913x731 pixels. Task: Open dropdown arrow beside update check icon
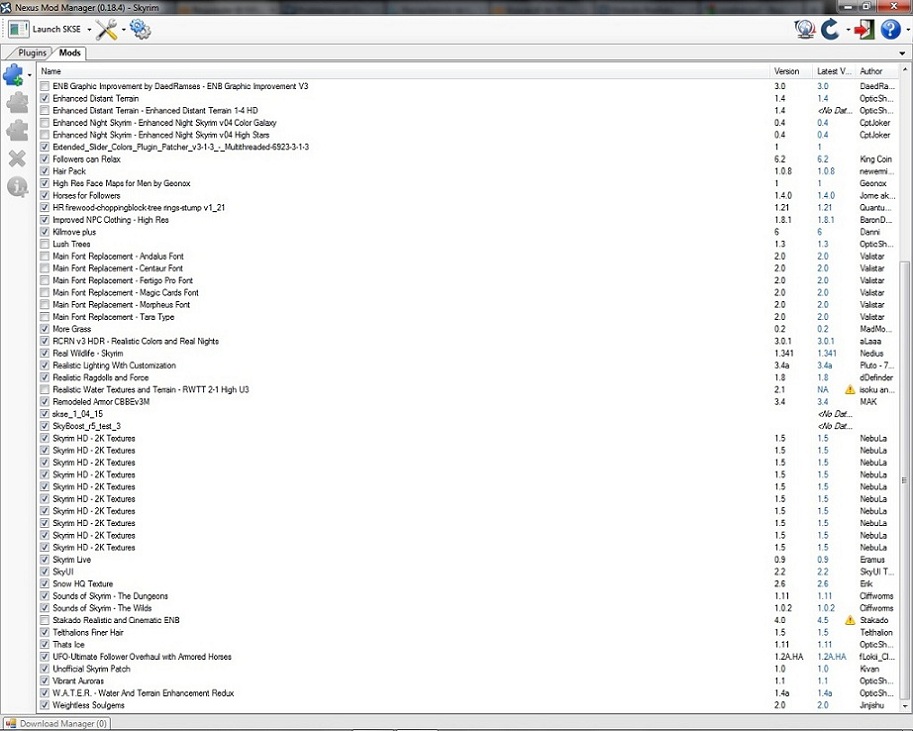[x=848, y=30]
